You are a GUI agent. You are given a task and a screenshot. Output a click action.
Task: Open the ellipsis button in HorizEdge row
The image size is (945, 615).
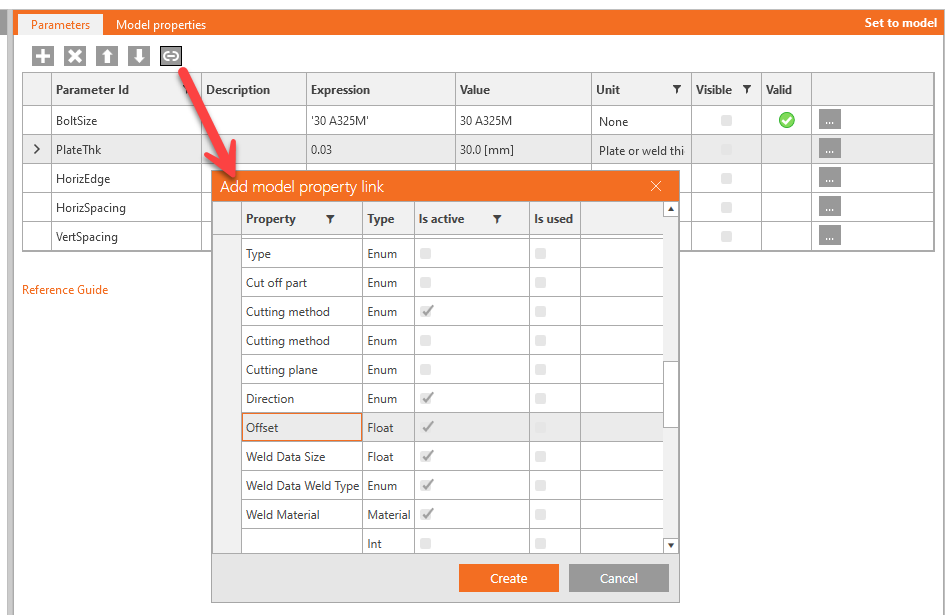click(829, 177)
